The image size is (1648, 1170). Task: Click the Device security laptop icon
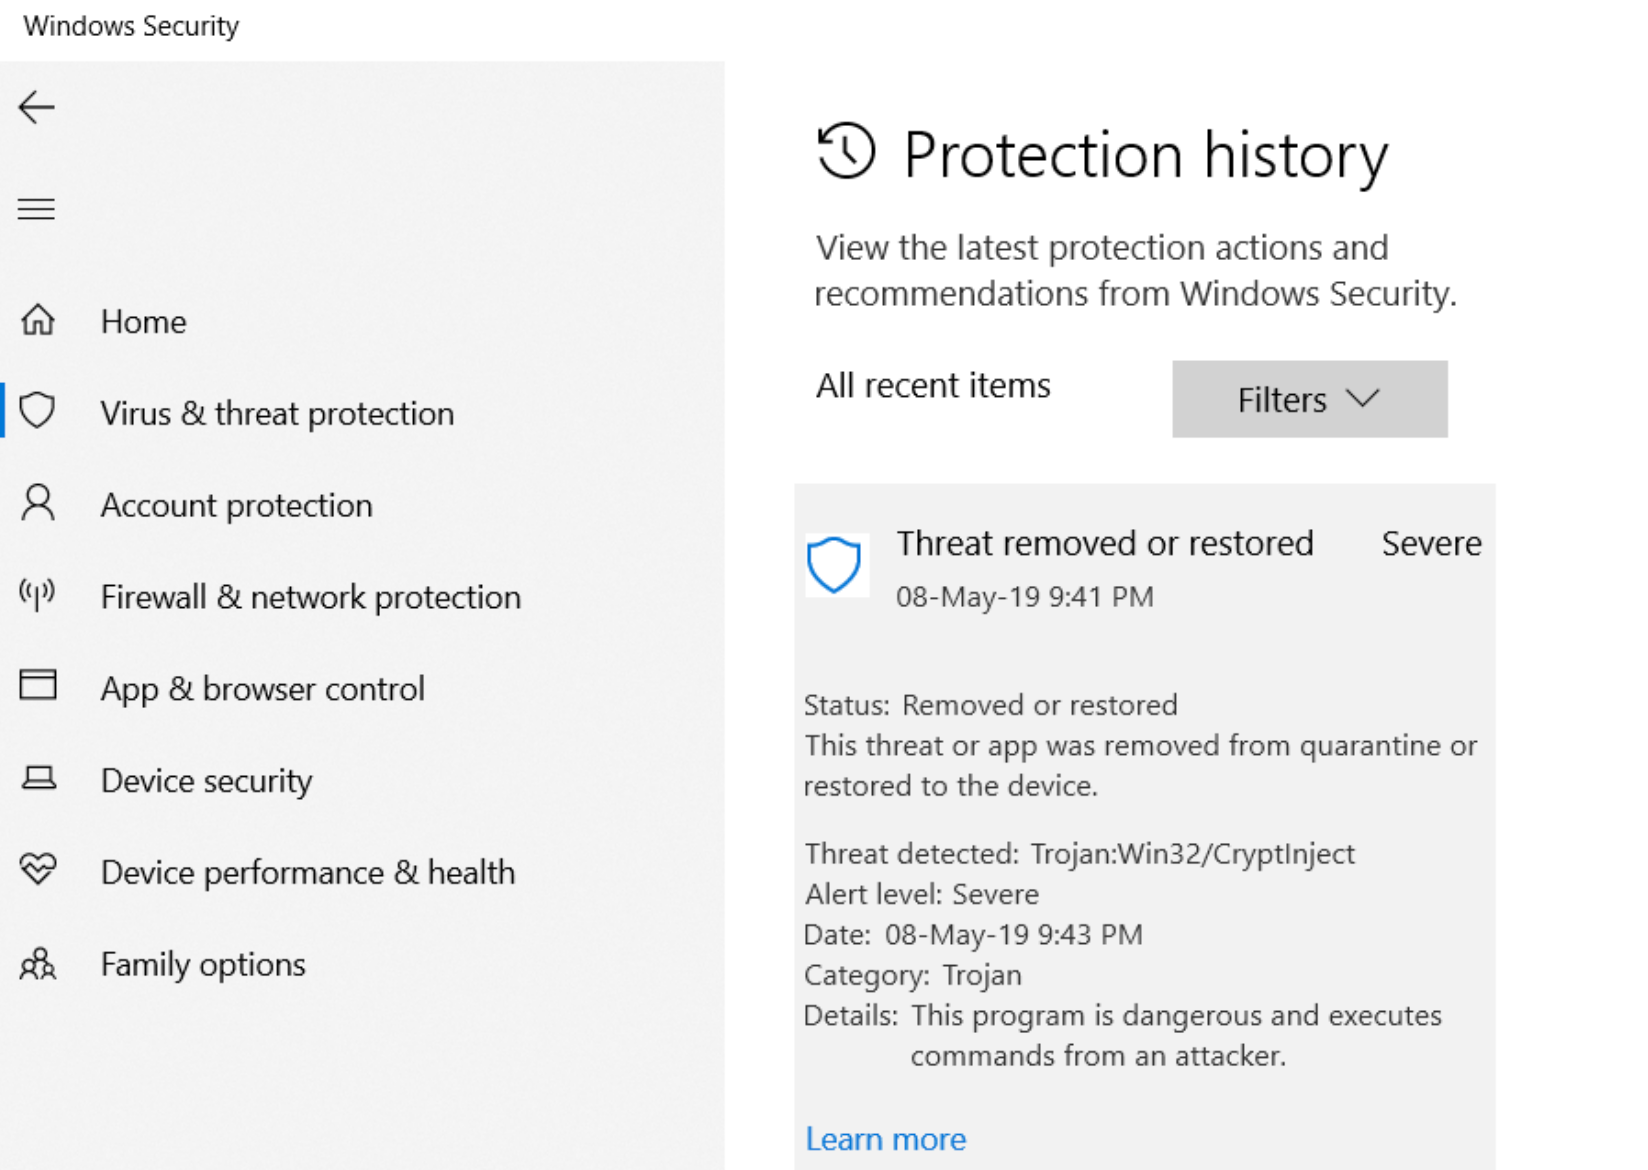click(x=37, y=779)
